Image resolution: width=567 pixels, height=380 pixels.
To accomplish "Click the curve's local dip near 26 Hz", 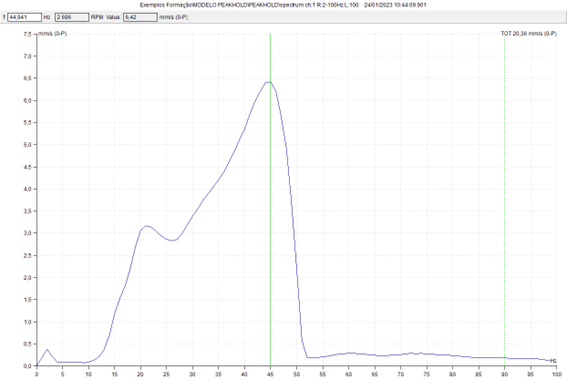I will tap(173, 240).
